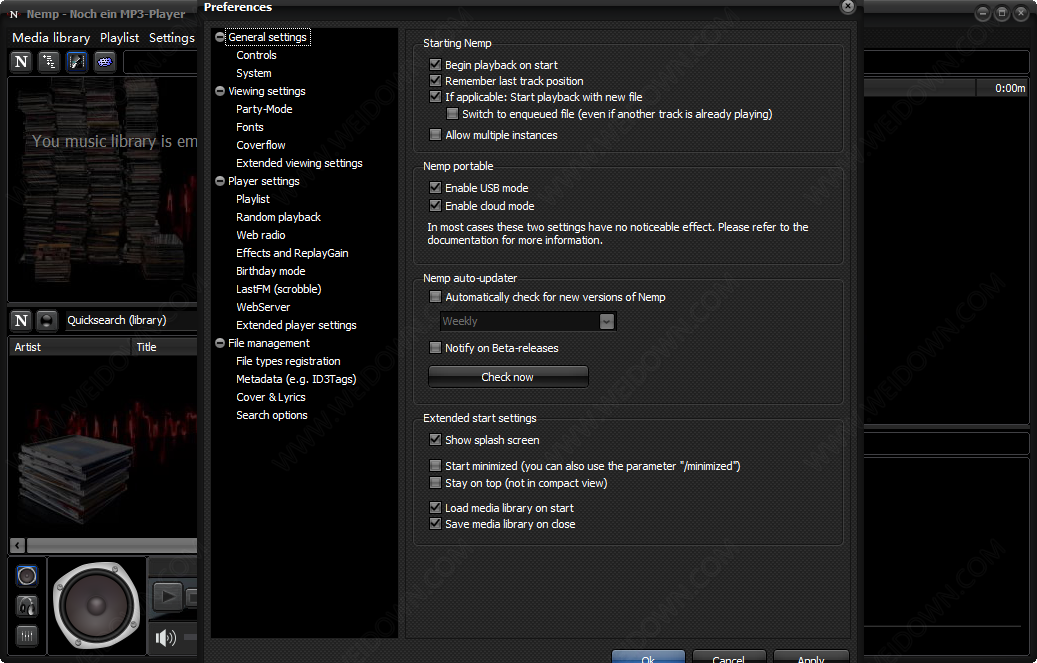Select System in the preferences tree
The height and width of the screenshot is (663, 1037).
click(x=253, y=73)
